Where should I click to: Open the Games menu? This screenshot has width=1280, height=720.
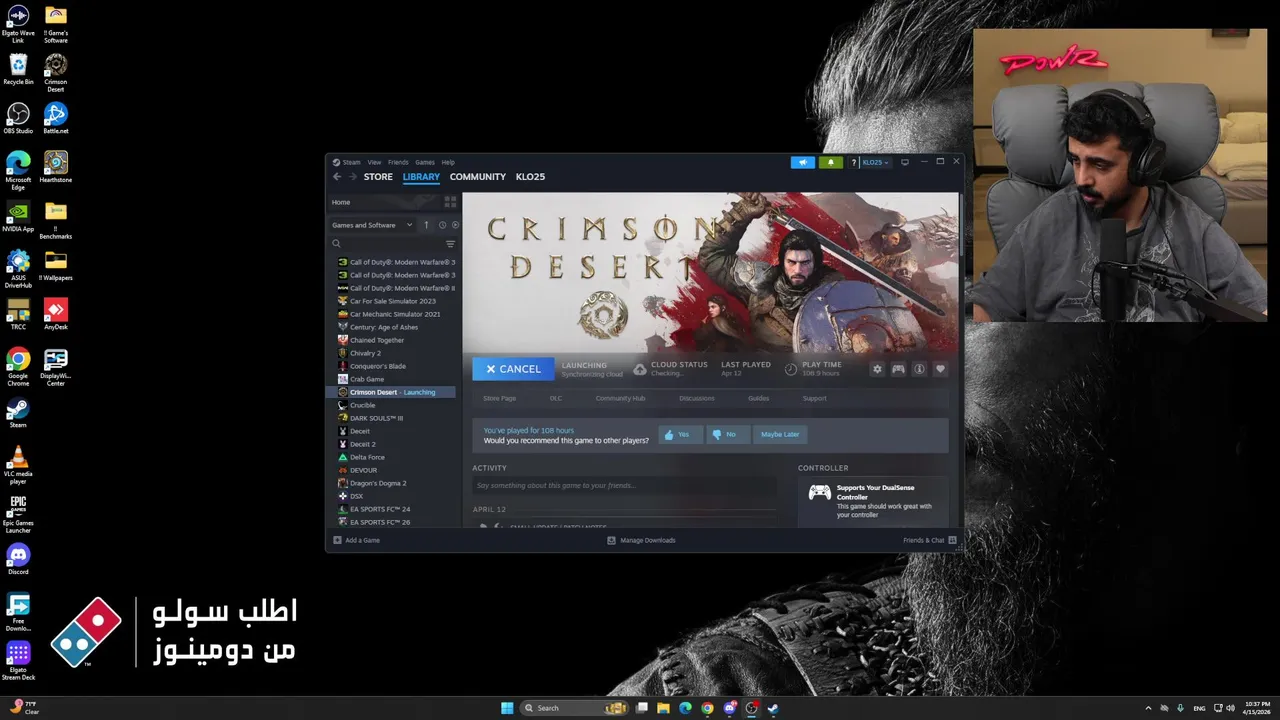(x=425, y=162)
